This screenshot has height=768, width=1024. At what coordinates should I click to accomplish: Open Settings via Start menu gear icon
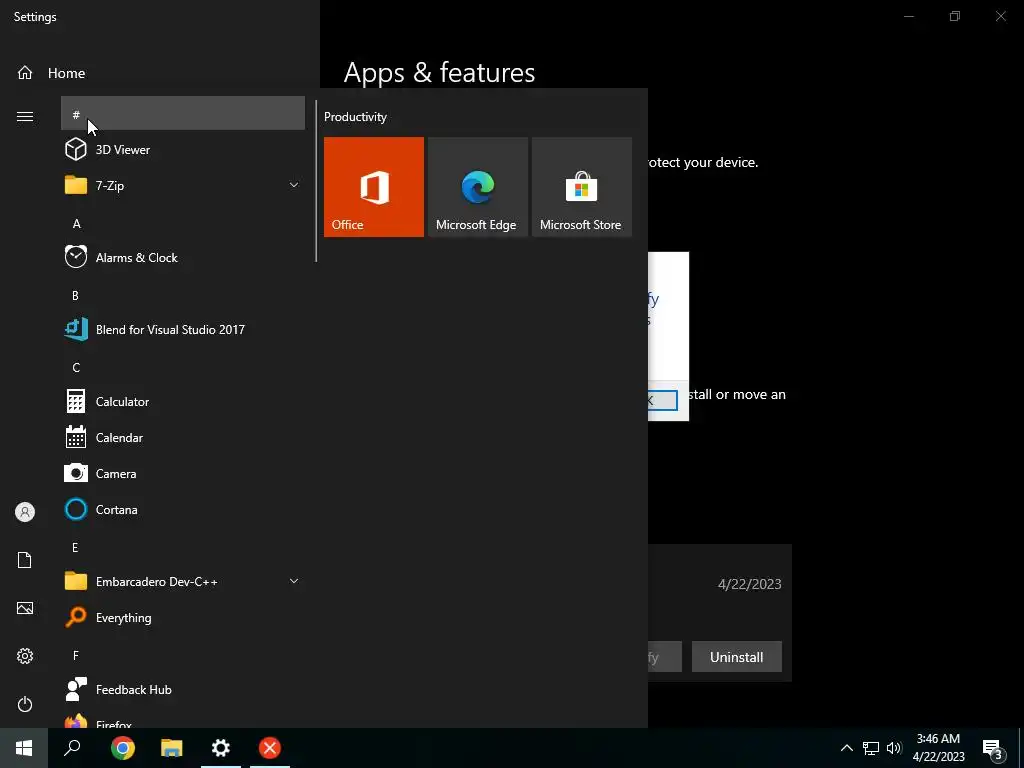click(25, 656)
